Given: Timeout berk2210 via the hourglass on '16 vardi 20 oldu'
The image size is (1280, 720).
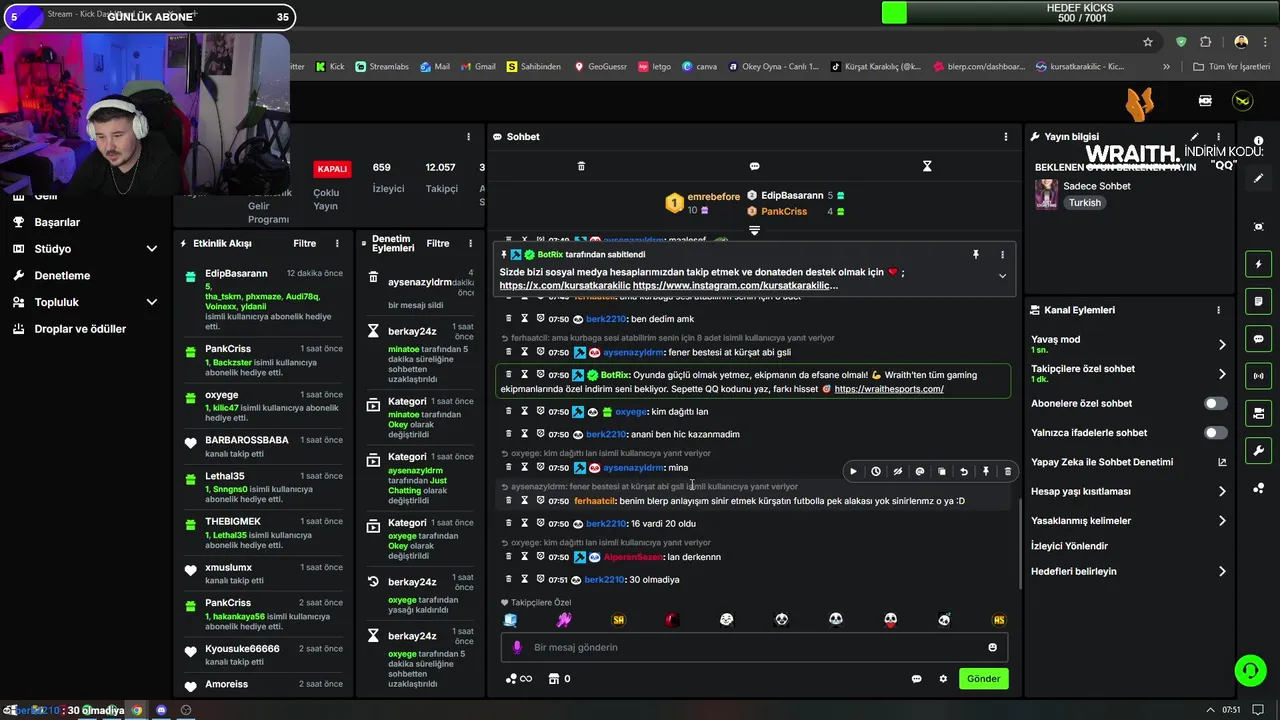Looking at the screenshot, I should pyautogui.click(x=525, y=523).
